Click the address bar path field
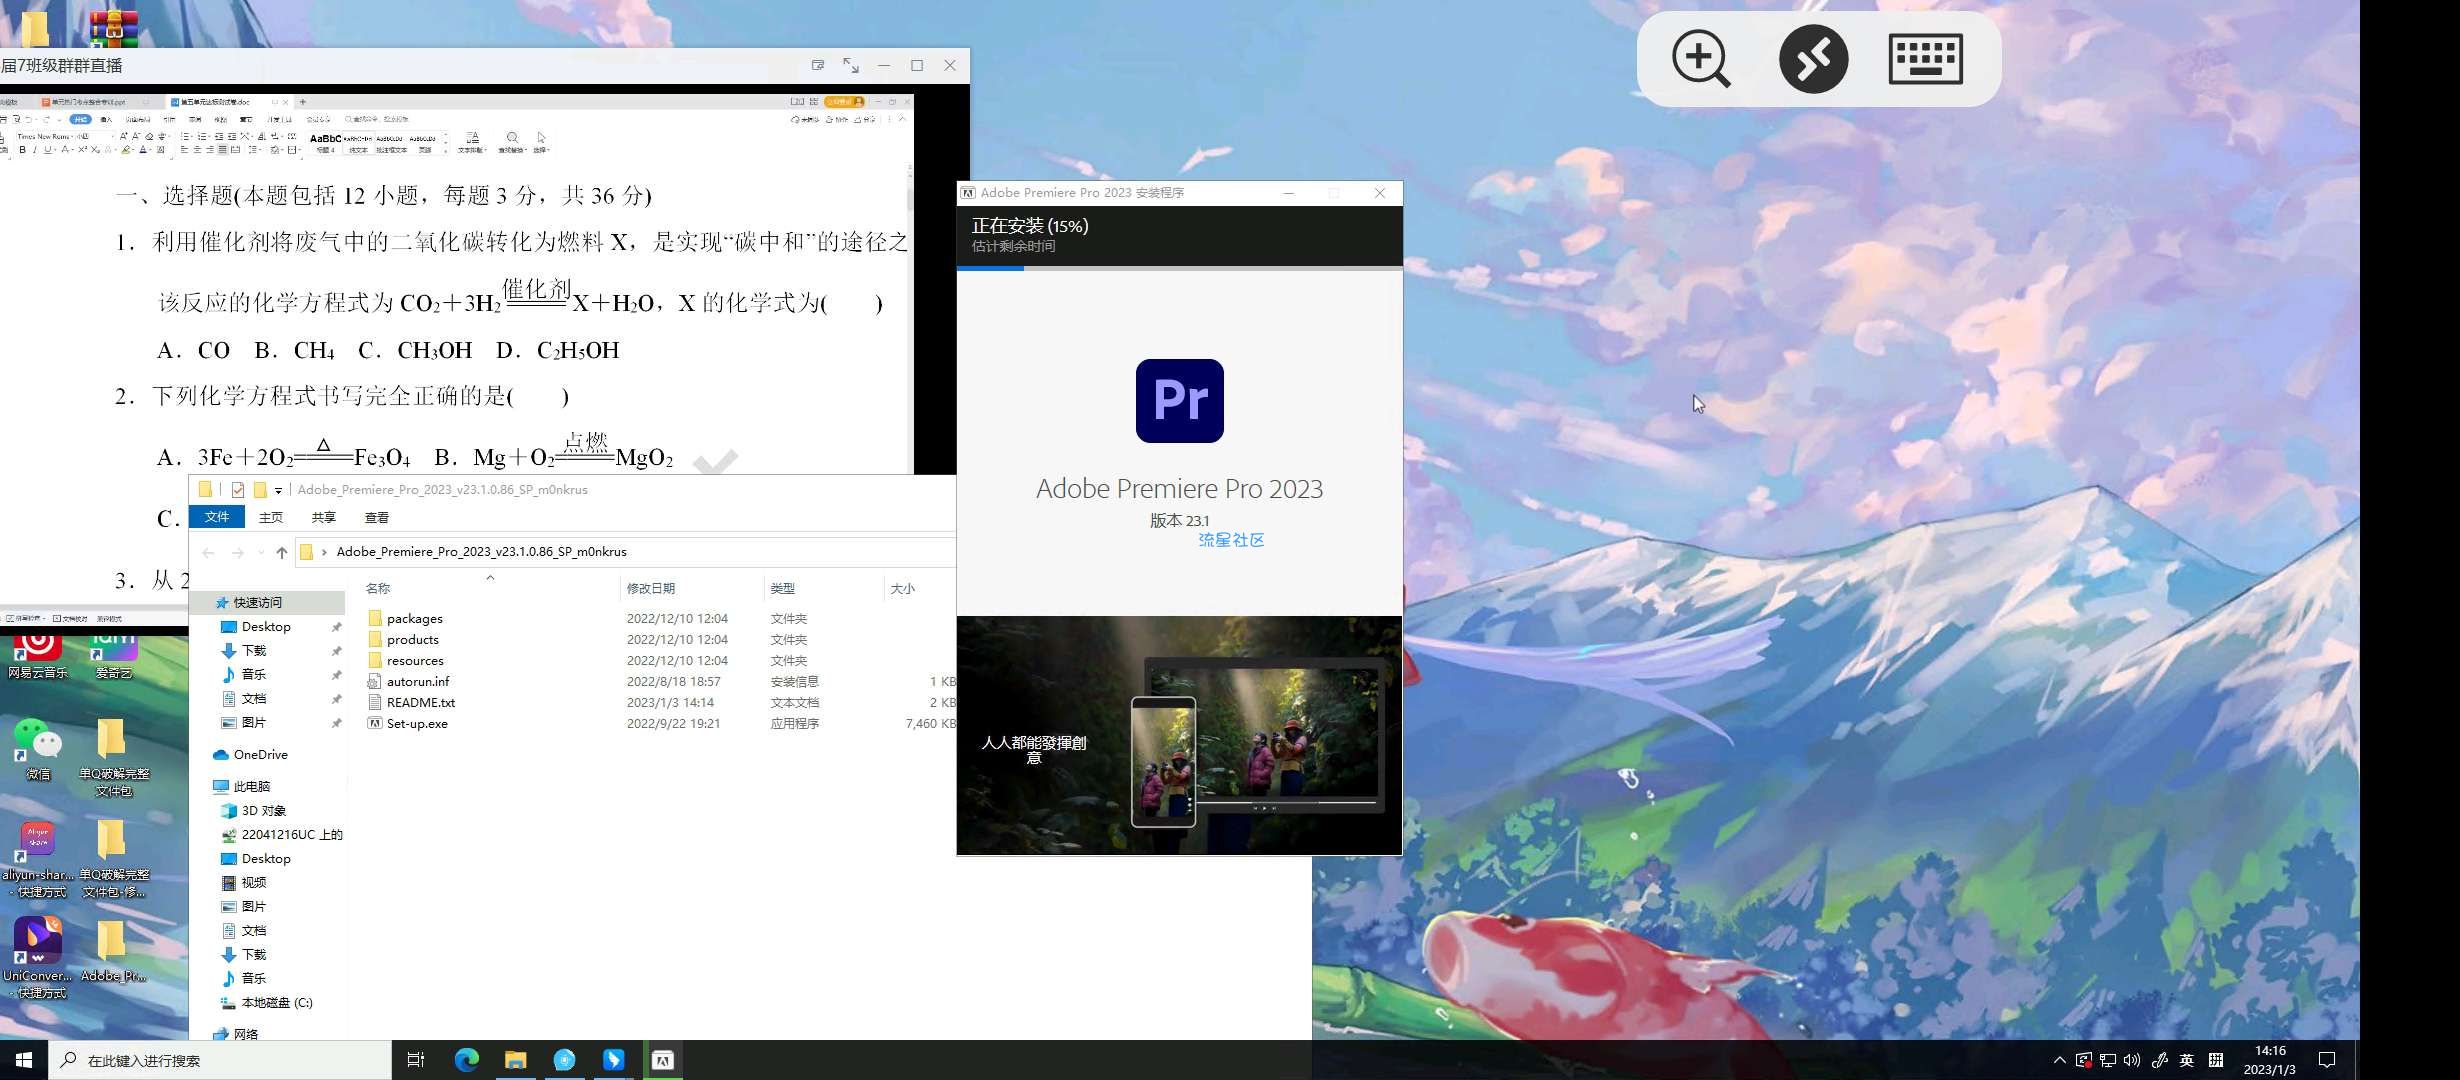The image size is (2460, 1080). [x=625, y=552]
